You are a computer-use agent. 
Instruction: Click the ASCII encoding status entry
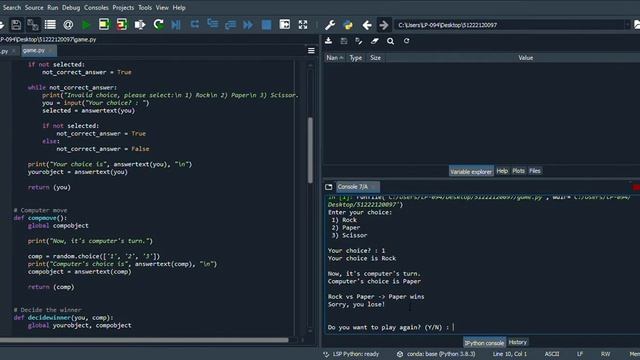tap(552, 354)
